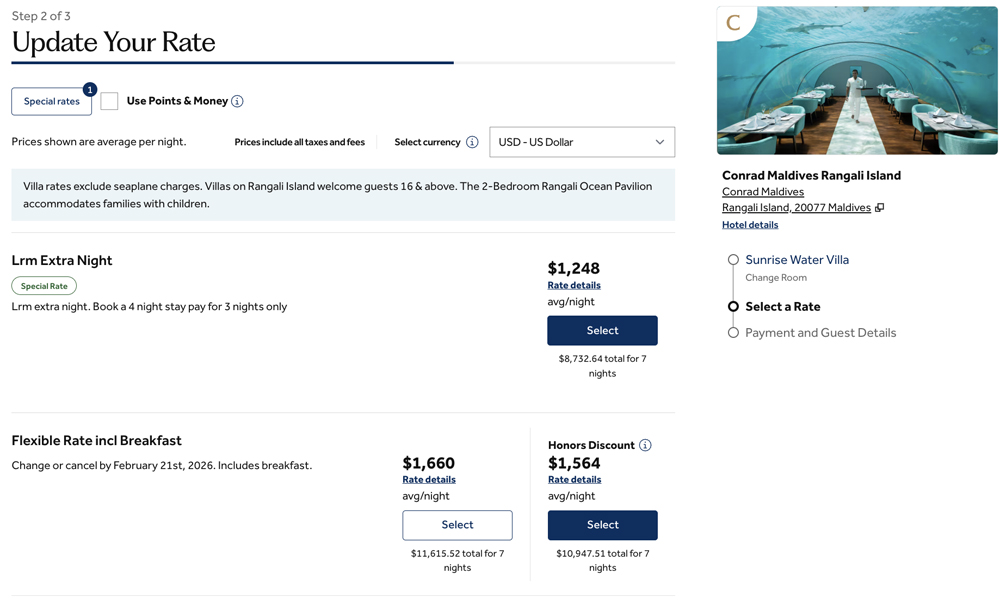
Task: Click the Prices shown are average per night text
Action: tap(99, 142)
